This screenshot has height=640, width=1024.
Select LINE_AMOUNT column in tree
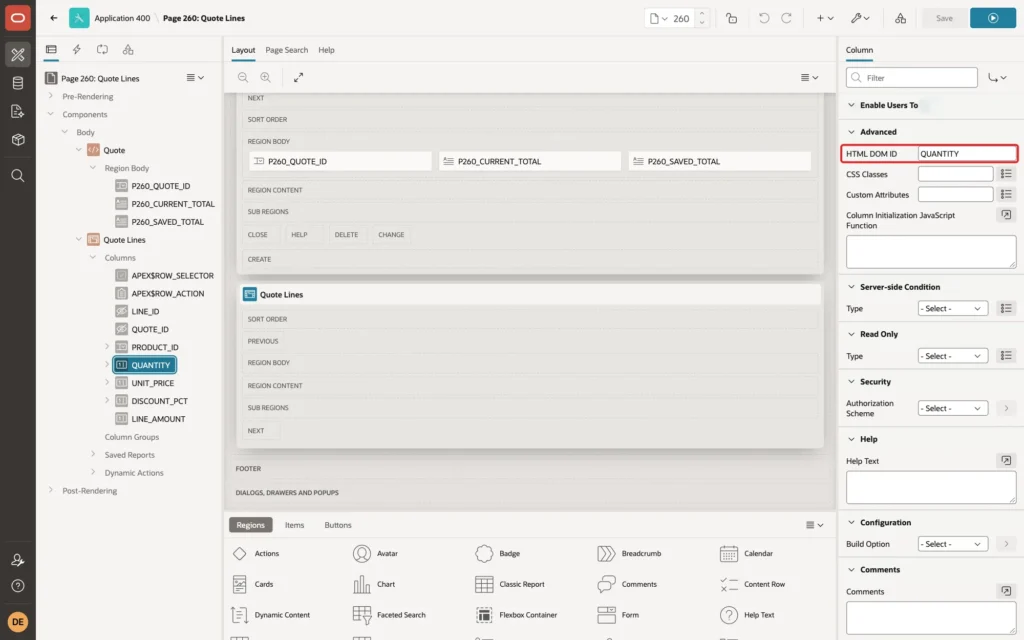(x=158, y=419)
